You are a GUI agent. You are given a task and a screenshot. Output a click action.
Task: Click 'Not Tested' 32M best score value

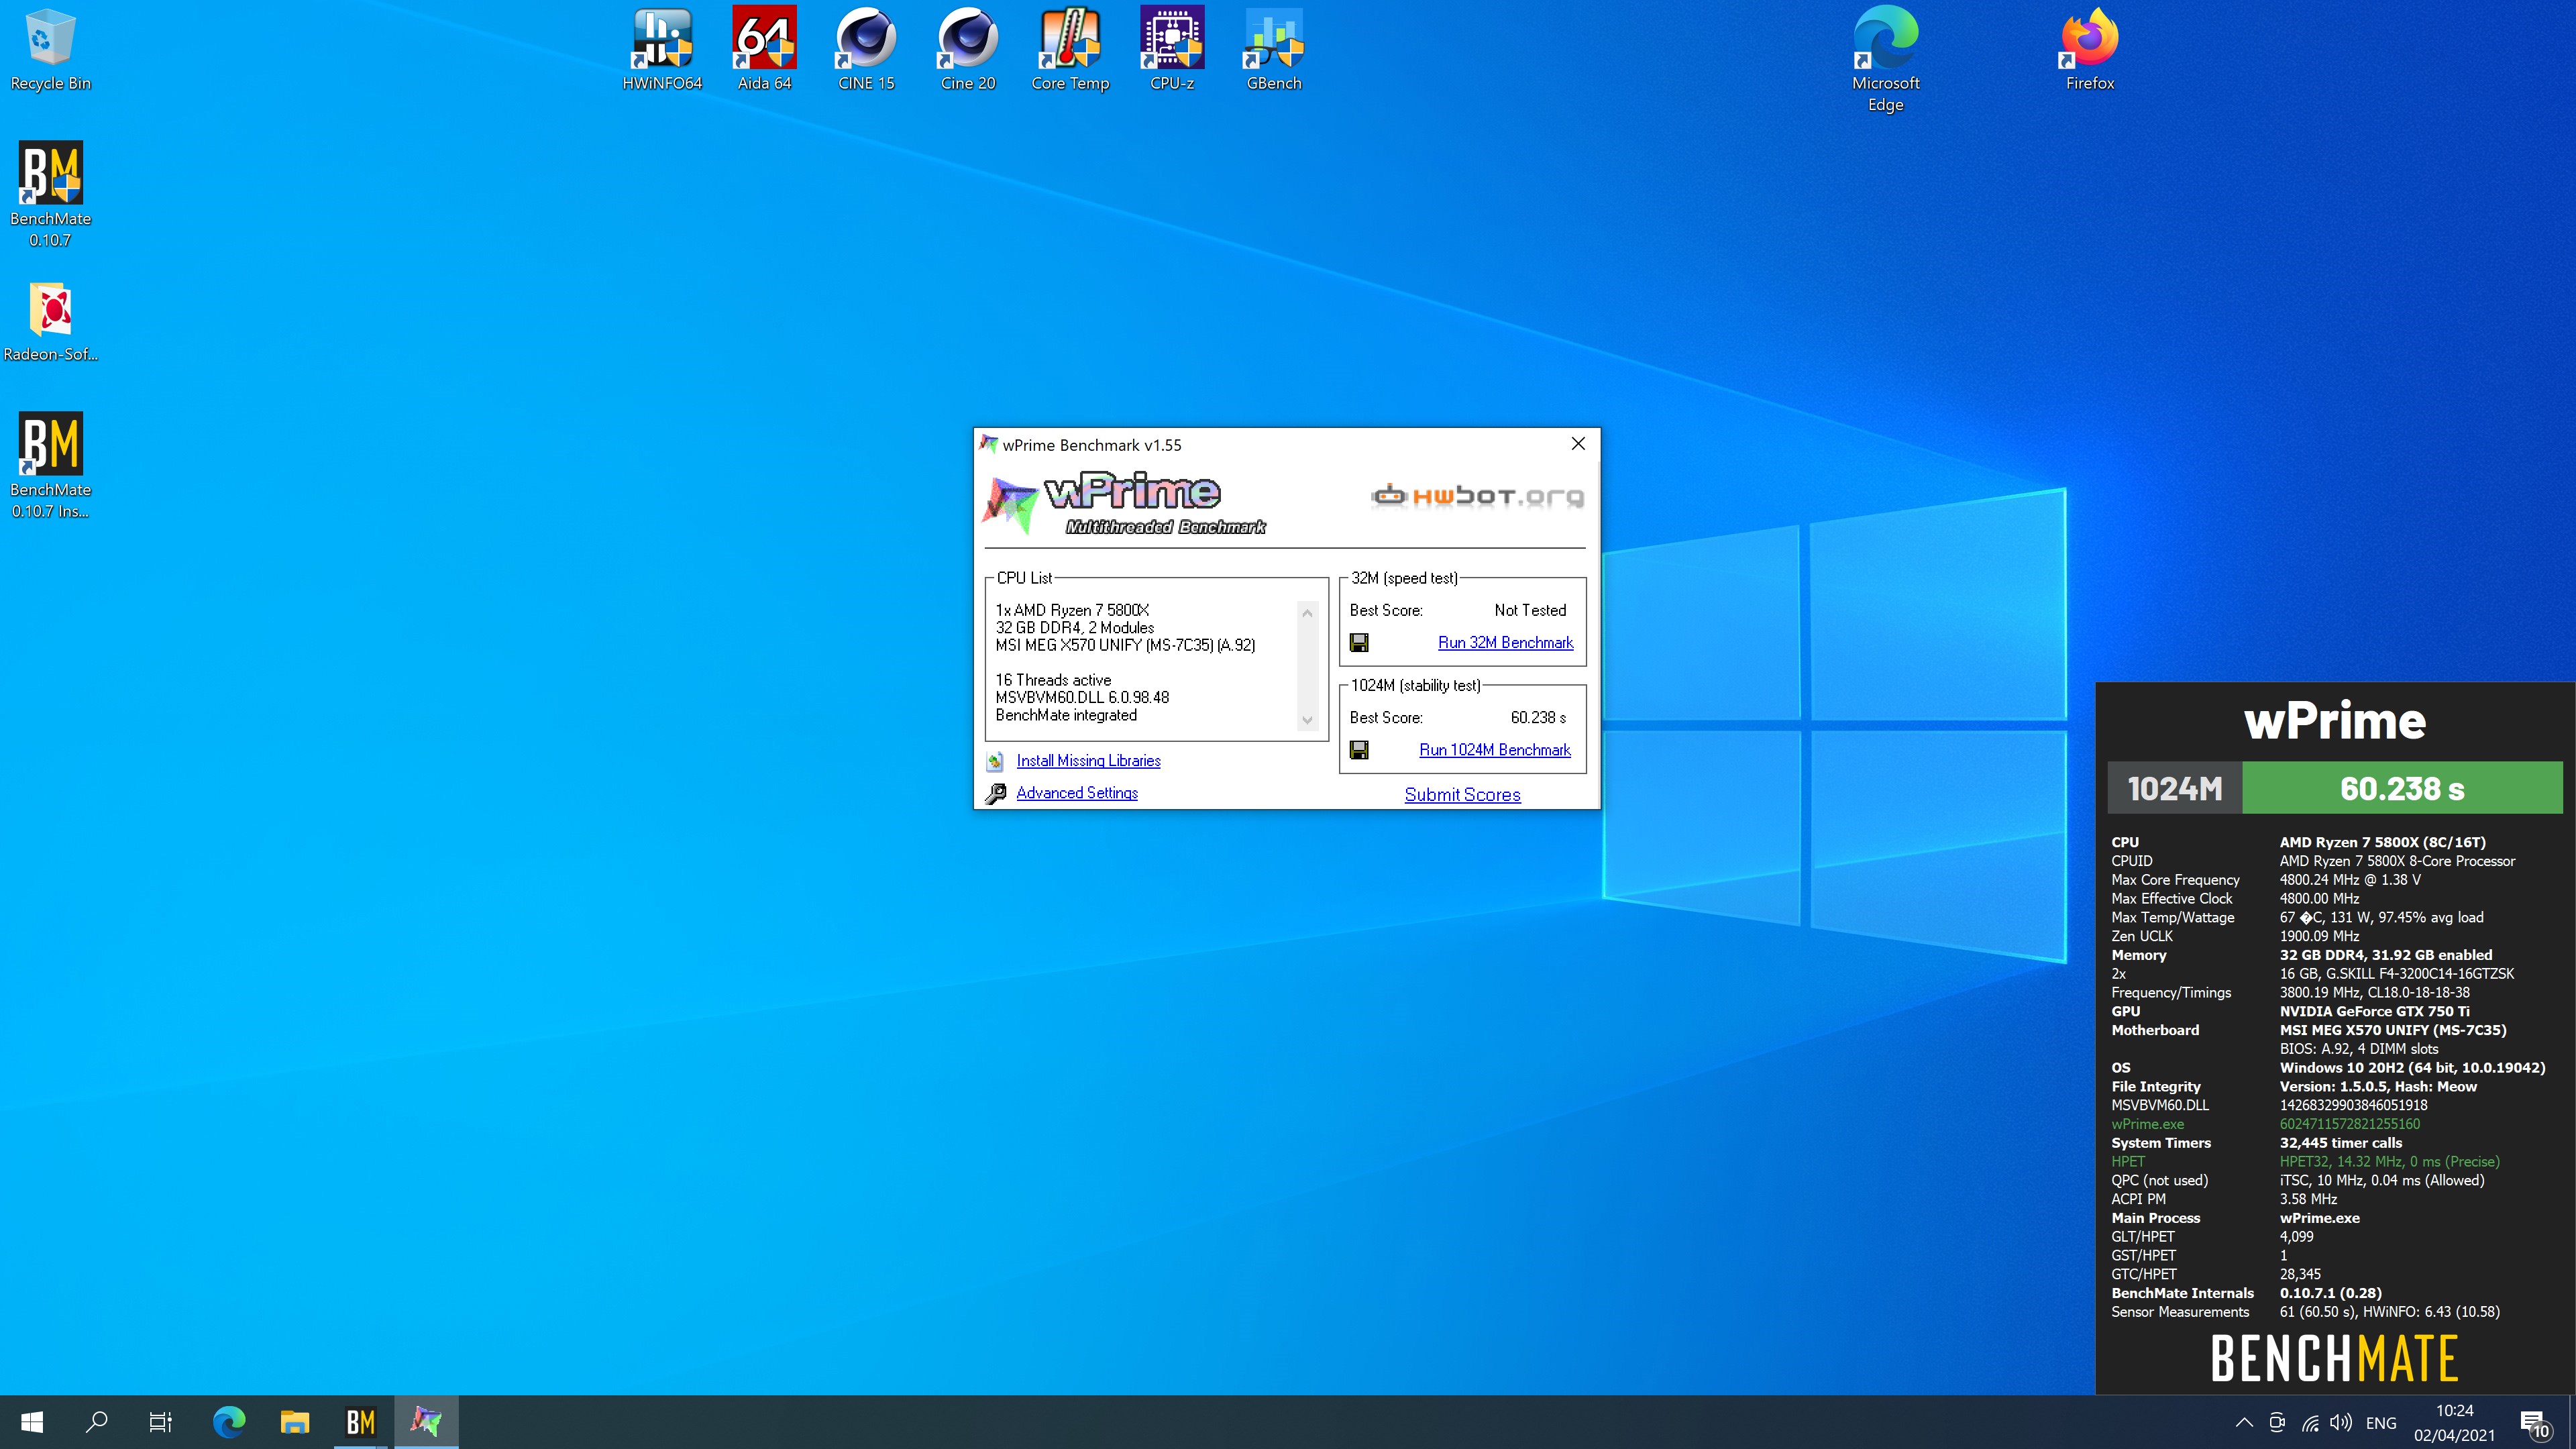(x=1530, y=610)
